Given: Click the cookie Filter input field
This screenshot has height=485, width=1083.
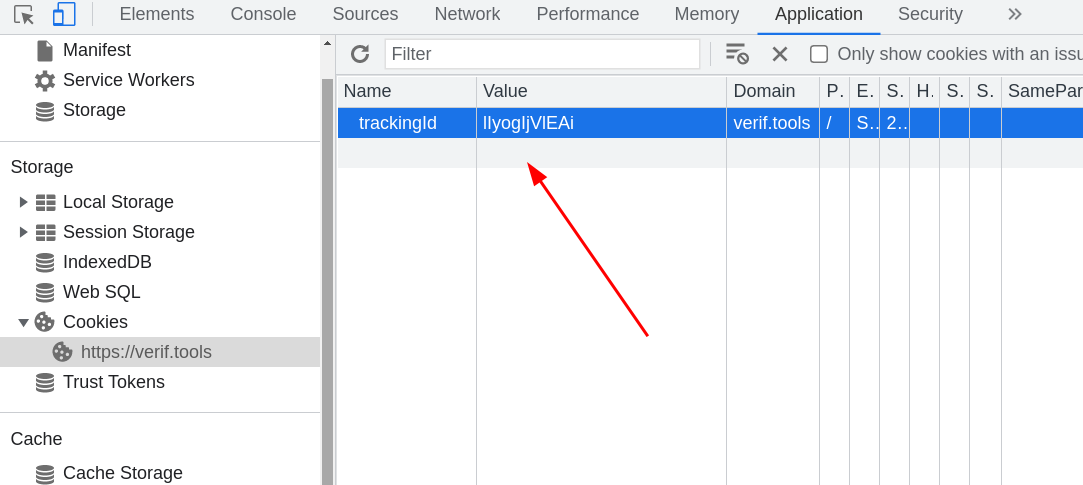Looking at the screenshot, I should (x=542, y=54).
